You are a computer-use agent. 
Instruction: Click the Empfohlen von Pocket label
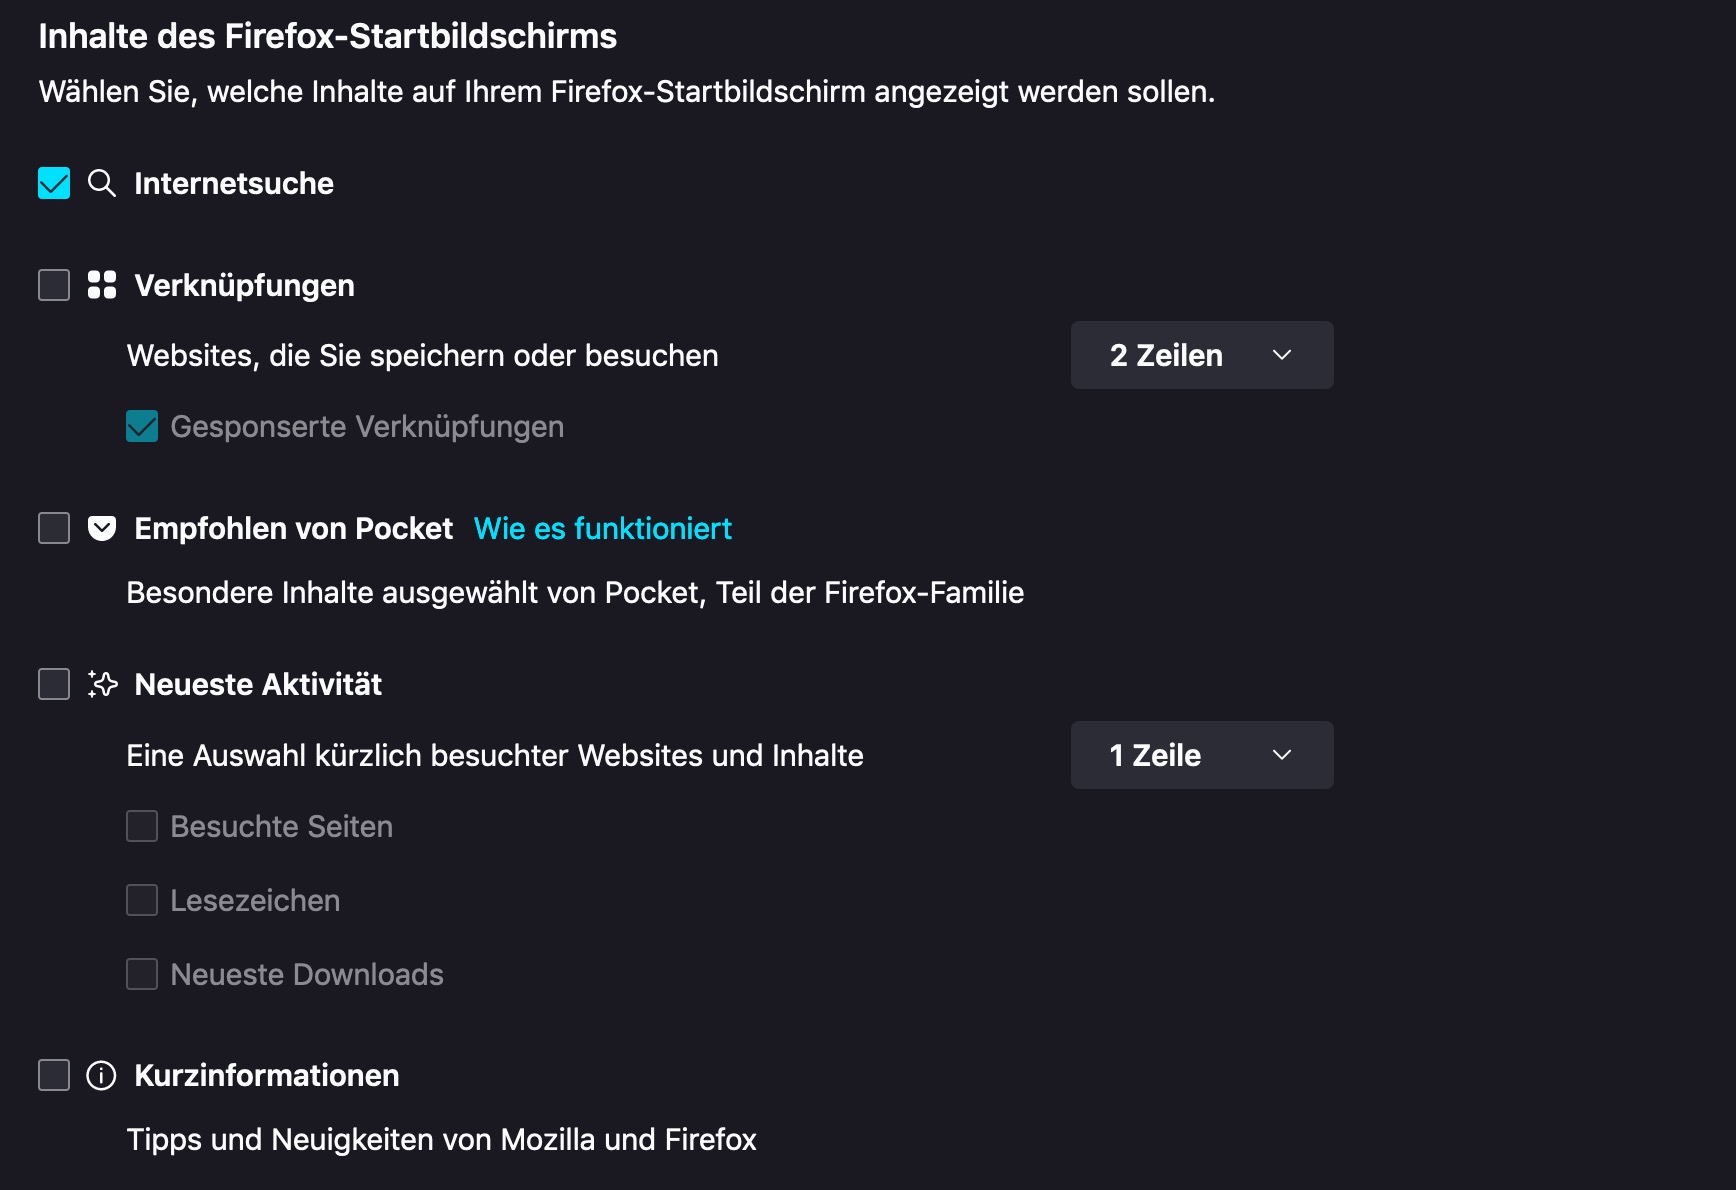pos(293,528)
